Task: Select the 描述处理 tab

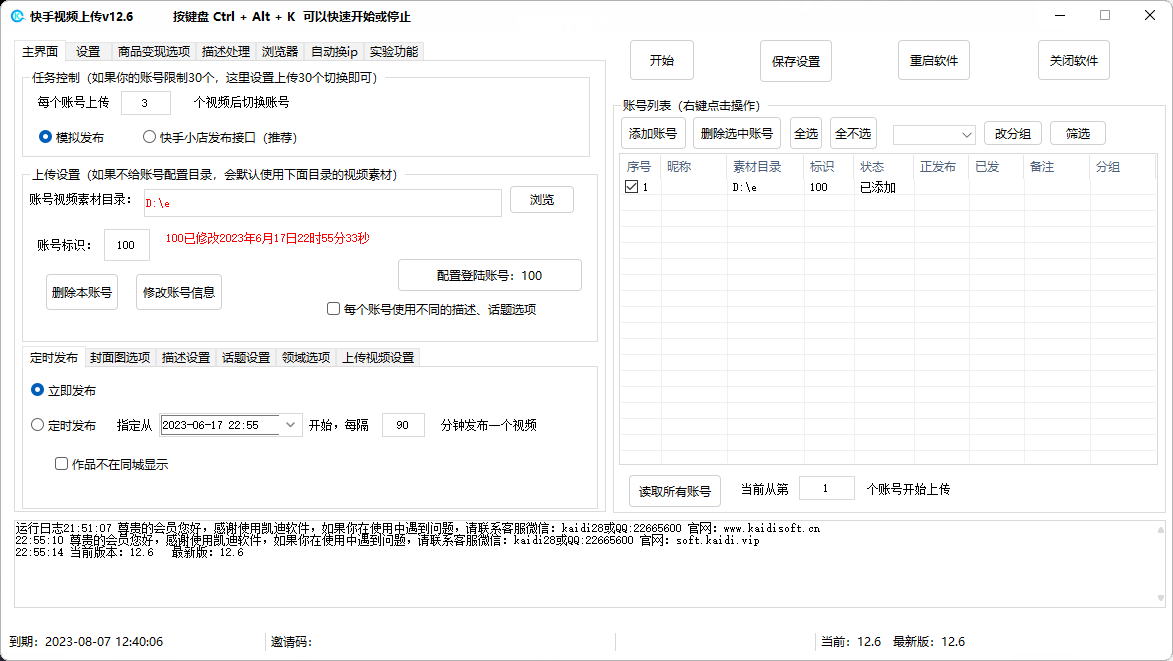Action: click(x=226, y=52)
